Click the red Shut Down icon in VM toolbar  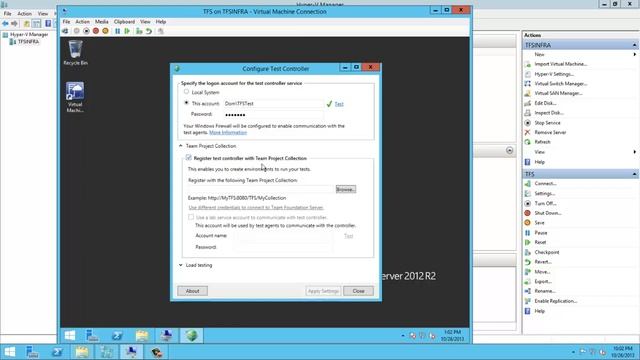coord(96,31)
